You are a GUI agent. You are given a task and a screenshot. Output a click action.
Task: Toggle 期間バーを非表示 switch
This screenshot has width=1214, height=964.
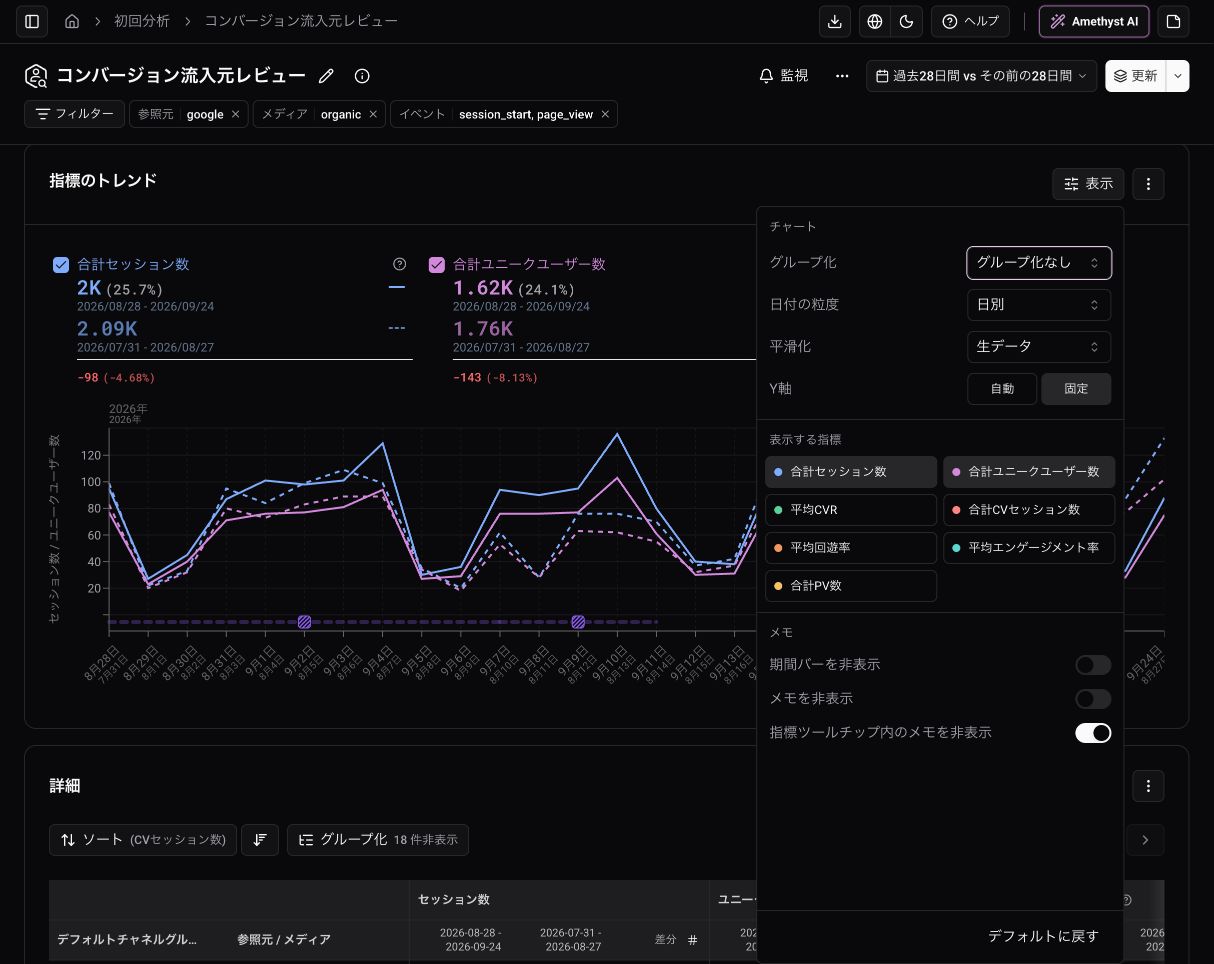click(1093, 665)
